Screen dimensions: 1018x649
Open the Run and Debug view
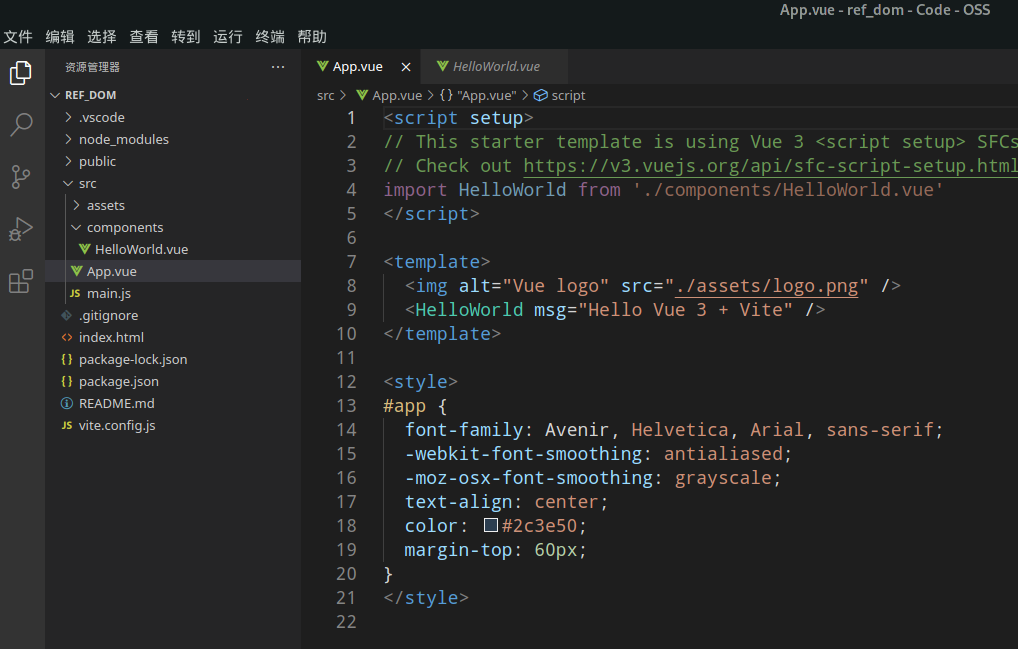[x=21, y=229]
